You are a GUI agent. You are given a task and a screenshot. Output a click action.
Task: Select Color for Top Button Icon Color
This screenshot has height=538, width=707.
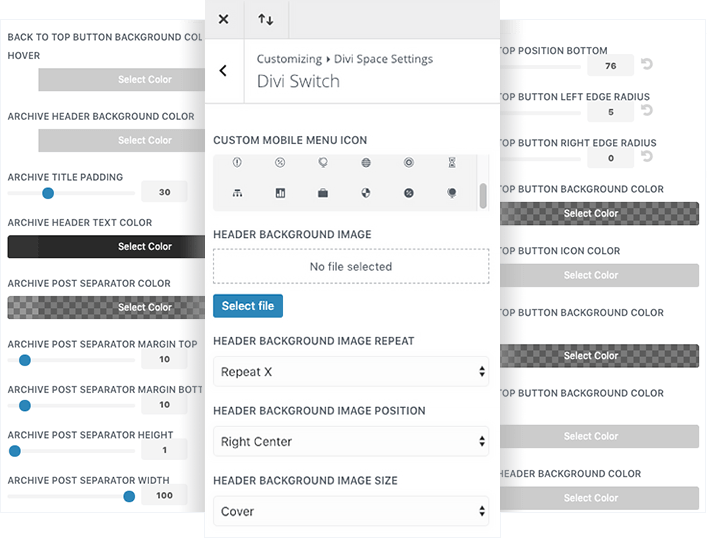click(599, 275)
